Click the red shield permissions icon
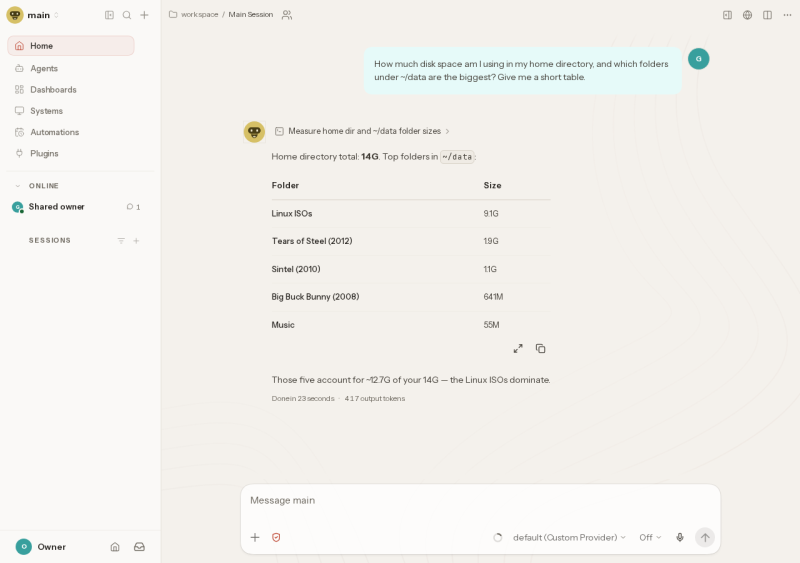 [x=276, y=537]
